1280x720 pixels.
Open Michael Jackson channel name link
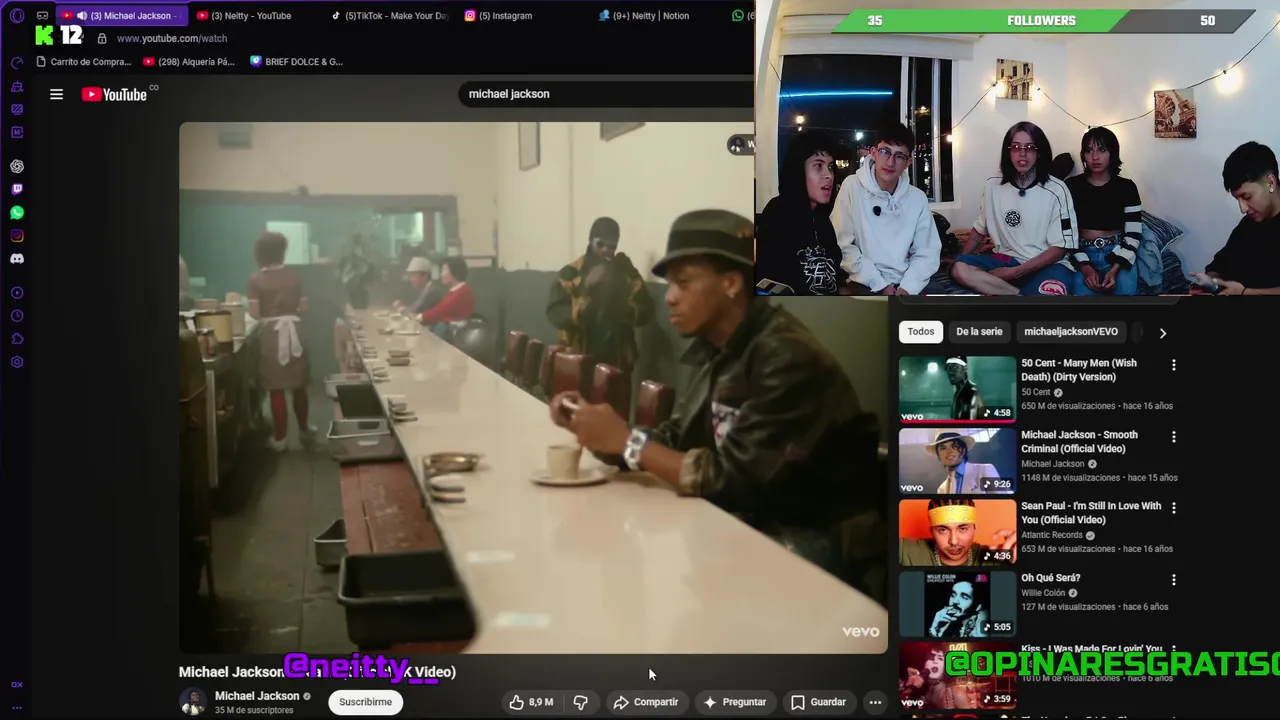257,696
